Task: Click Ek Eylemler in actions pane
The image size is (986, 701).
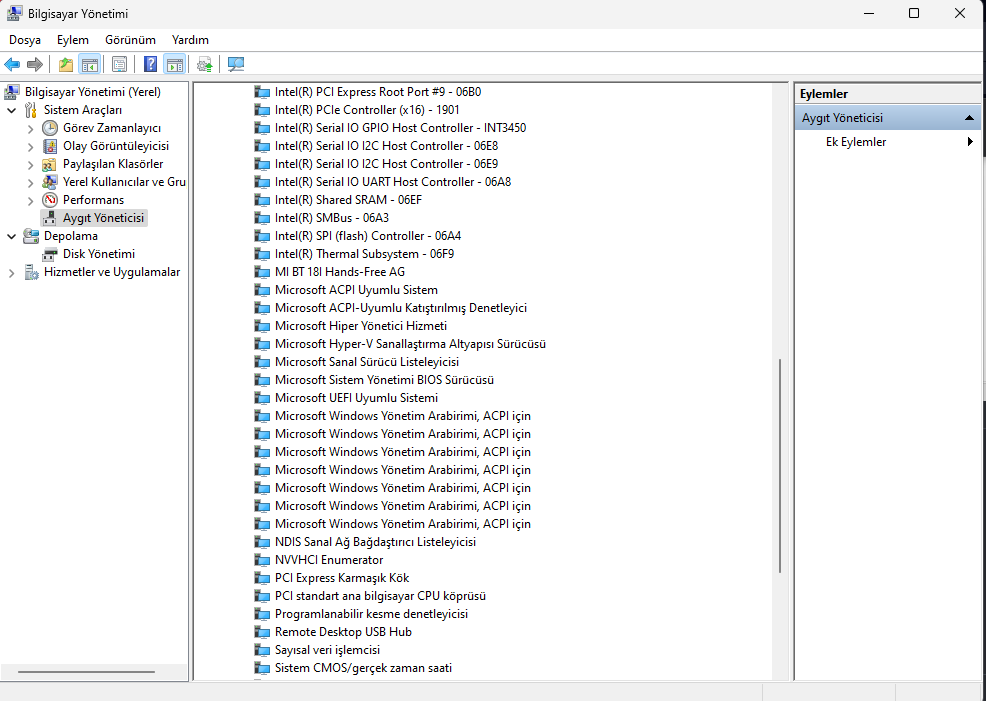Action: coord(856,142)
